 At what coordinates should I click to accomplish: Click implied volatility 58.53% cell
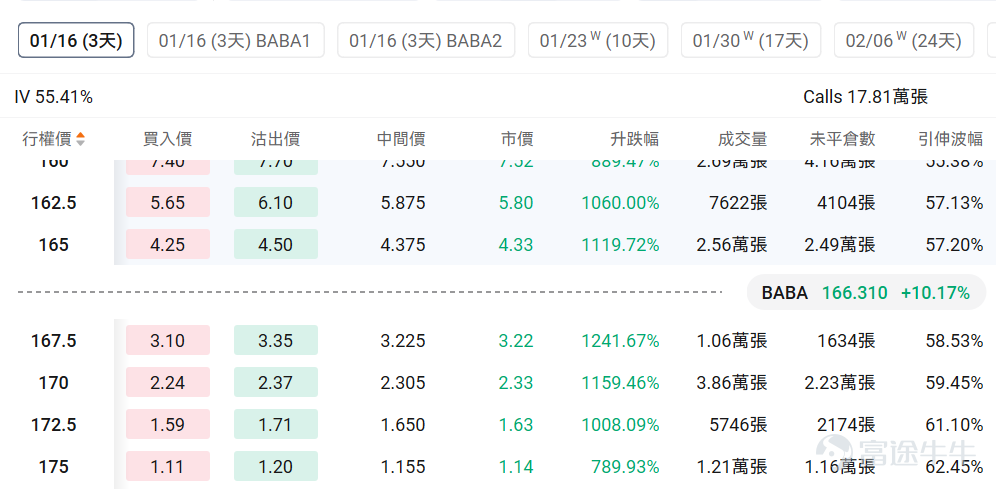click(954, 340)
